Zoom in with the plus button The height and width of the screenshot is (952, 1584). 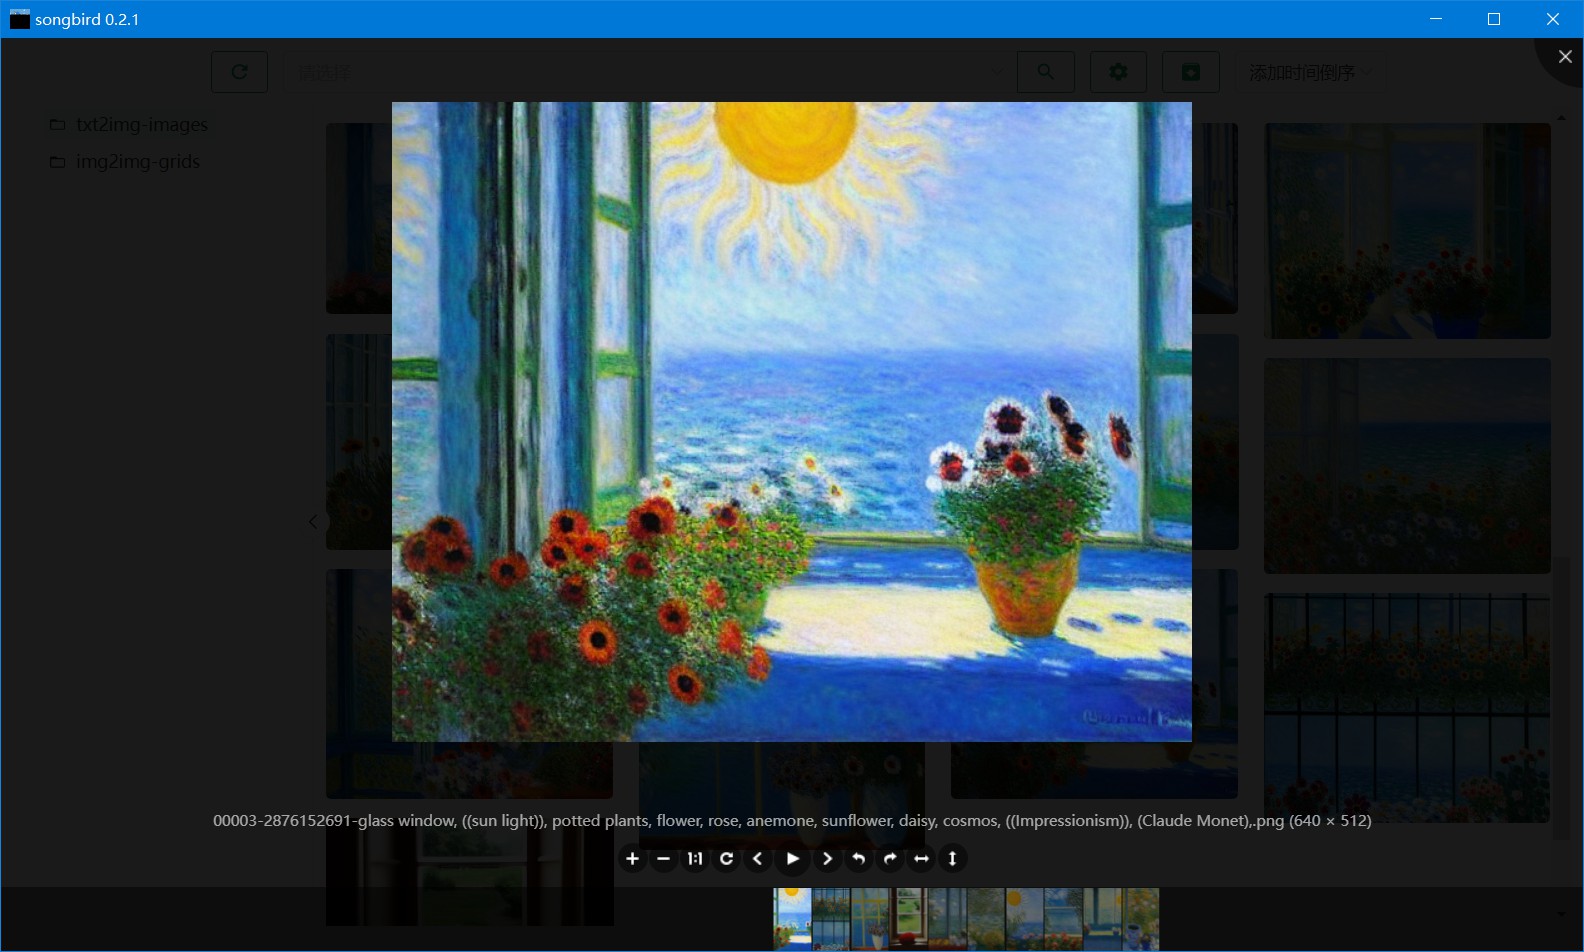click(632, 858)
